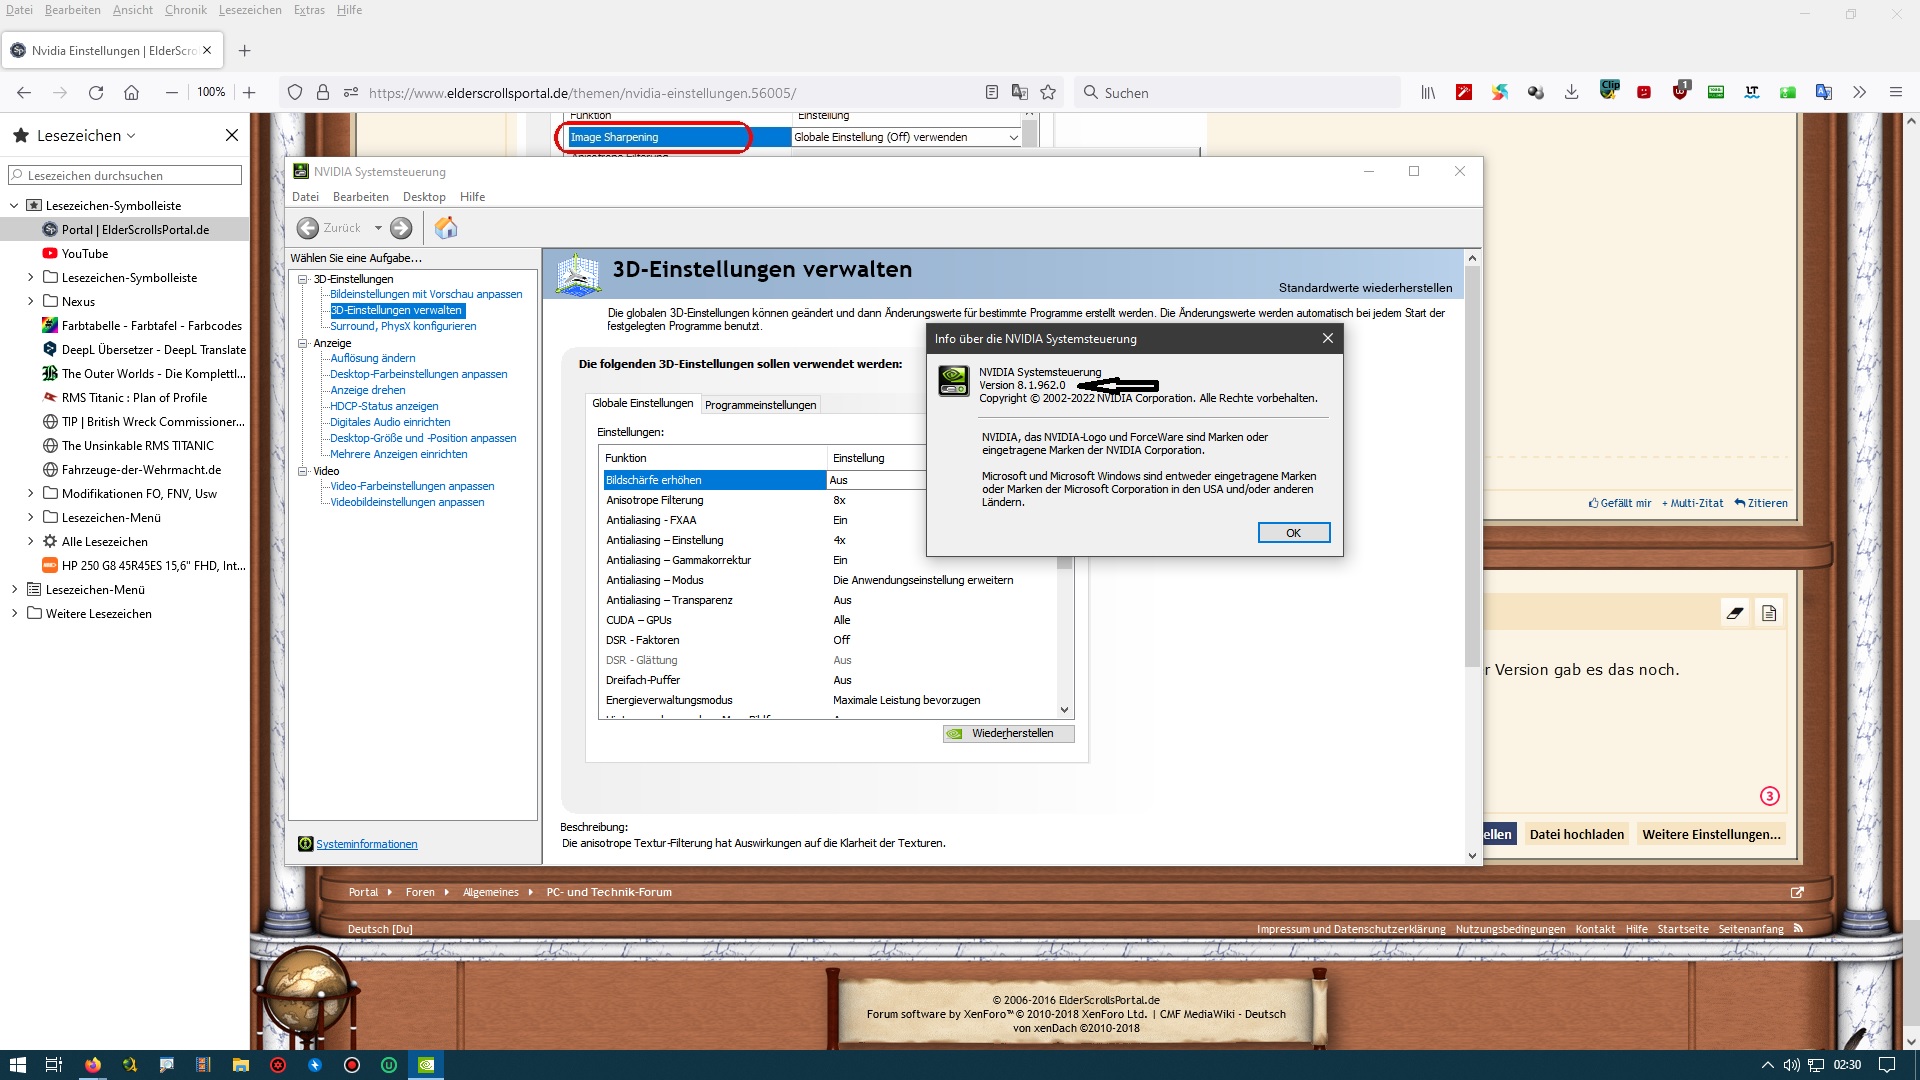Open NVIDIA app in Windows taskbar
Image resolution: width=1920 pixels, height=1080 pixels.
(x=426, y=1065)
